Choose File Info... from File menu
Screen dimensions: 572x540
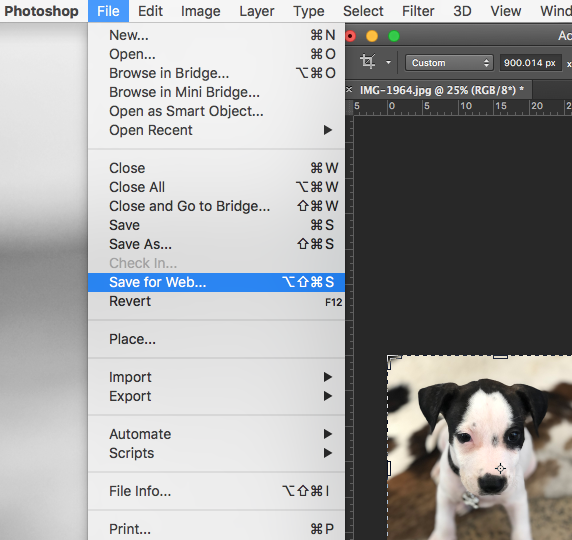point(216,491)
